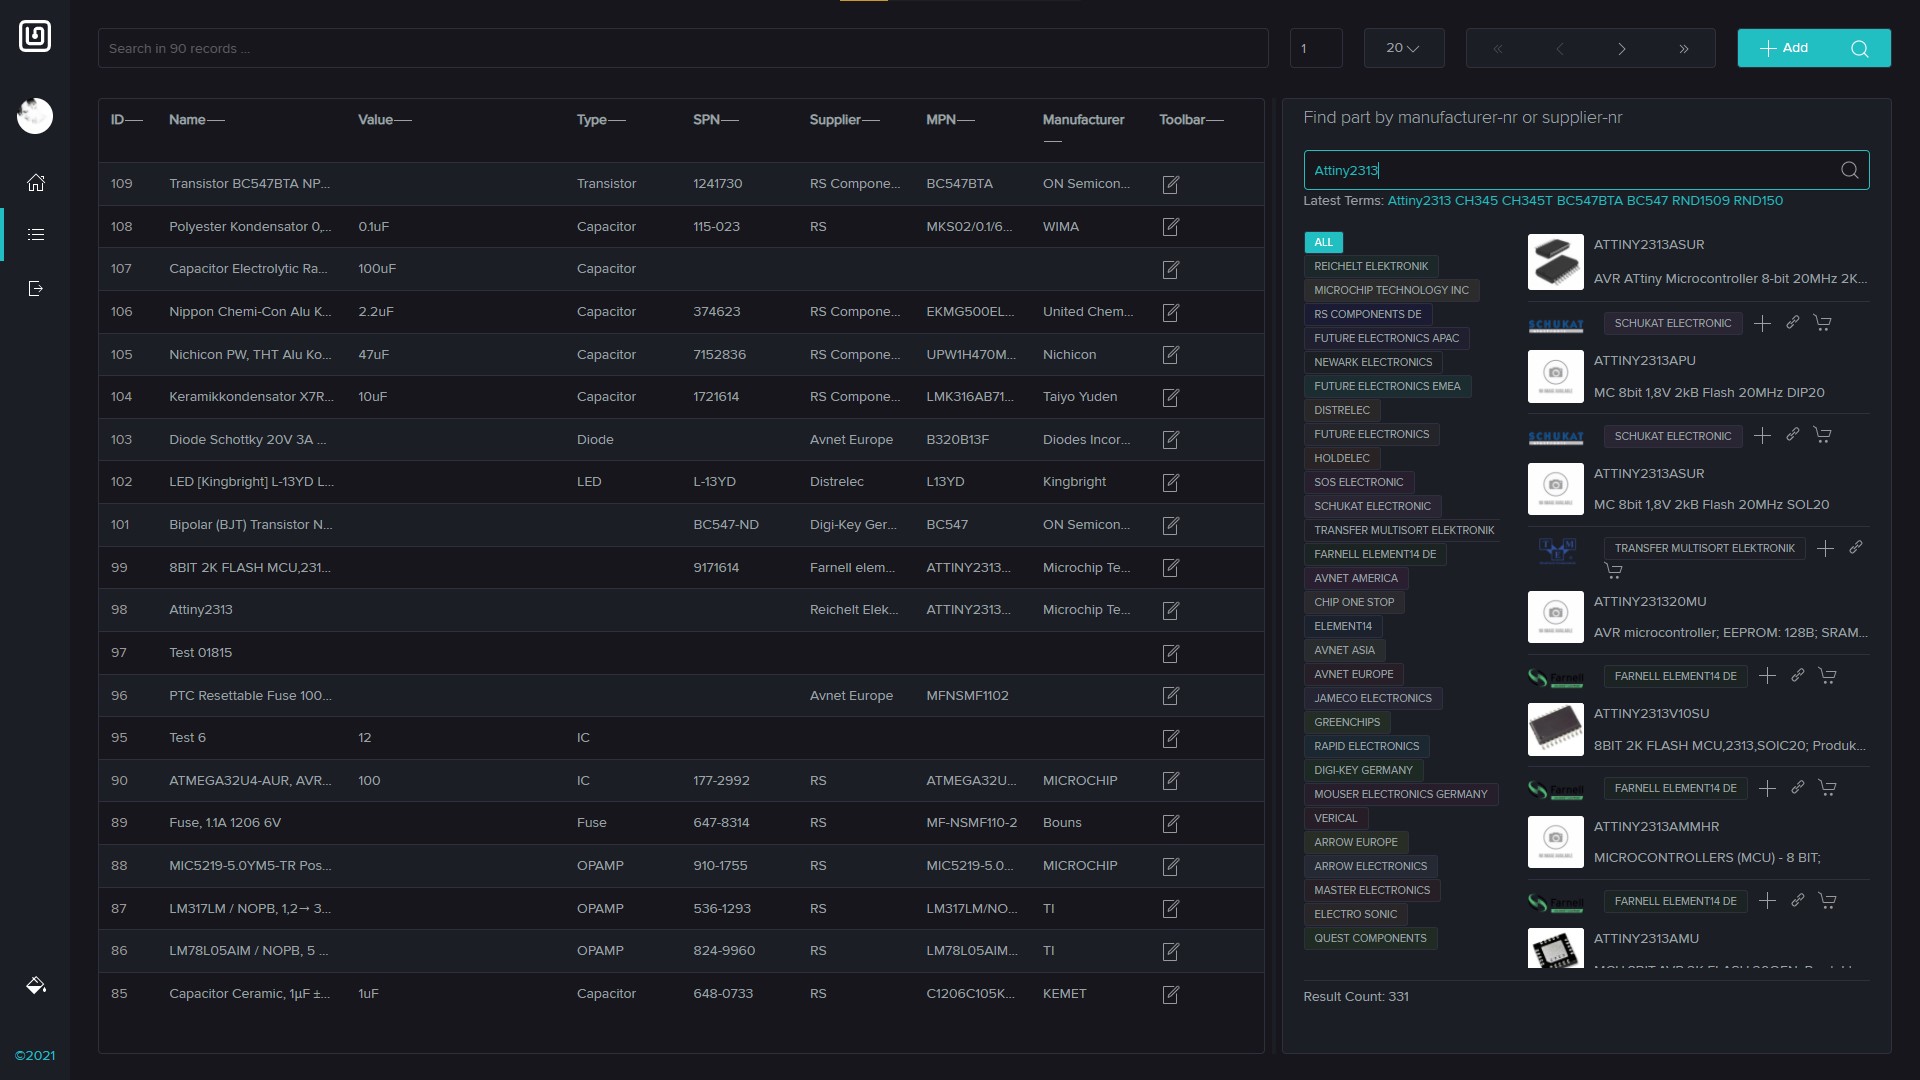
Task: Edit the Polyester Kondensator row 108
Action: [x=1171, y=227]
